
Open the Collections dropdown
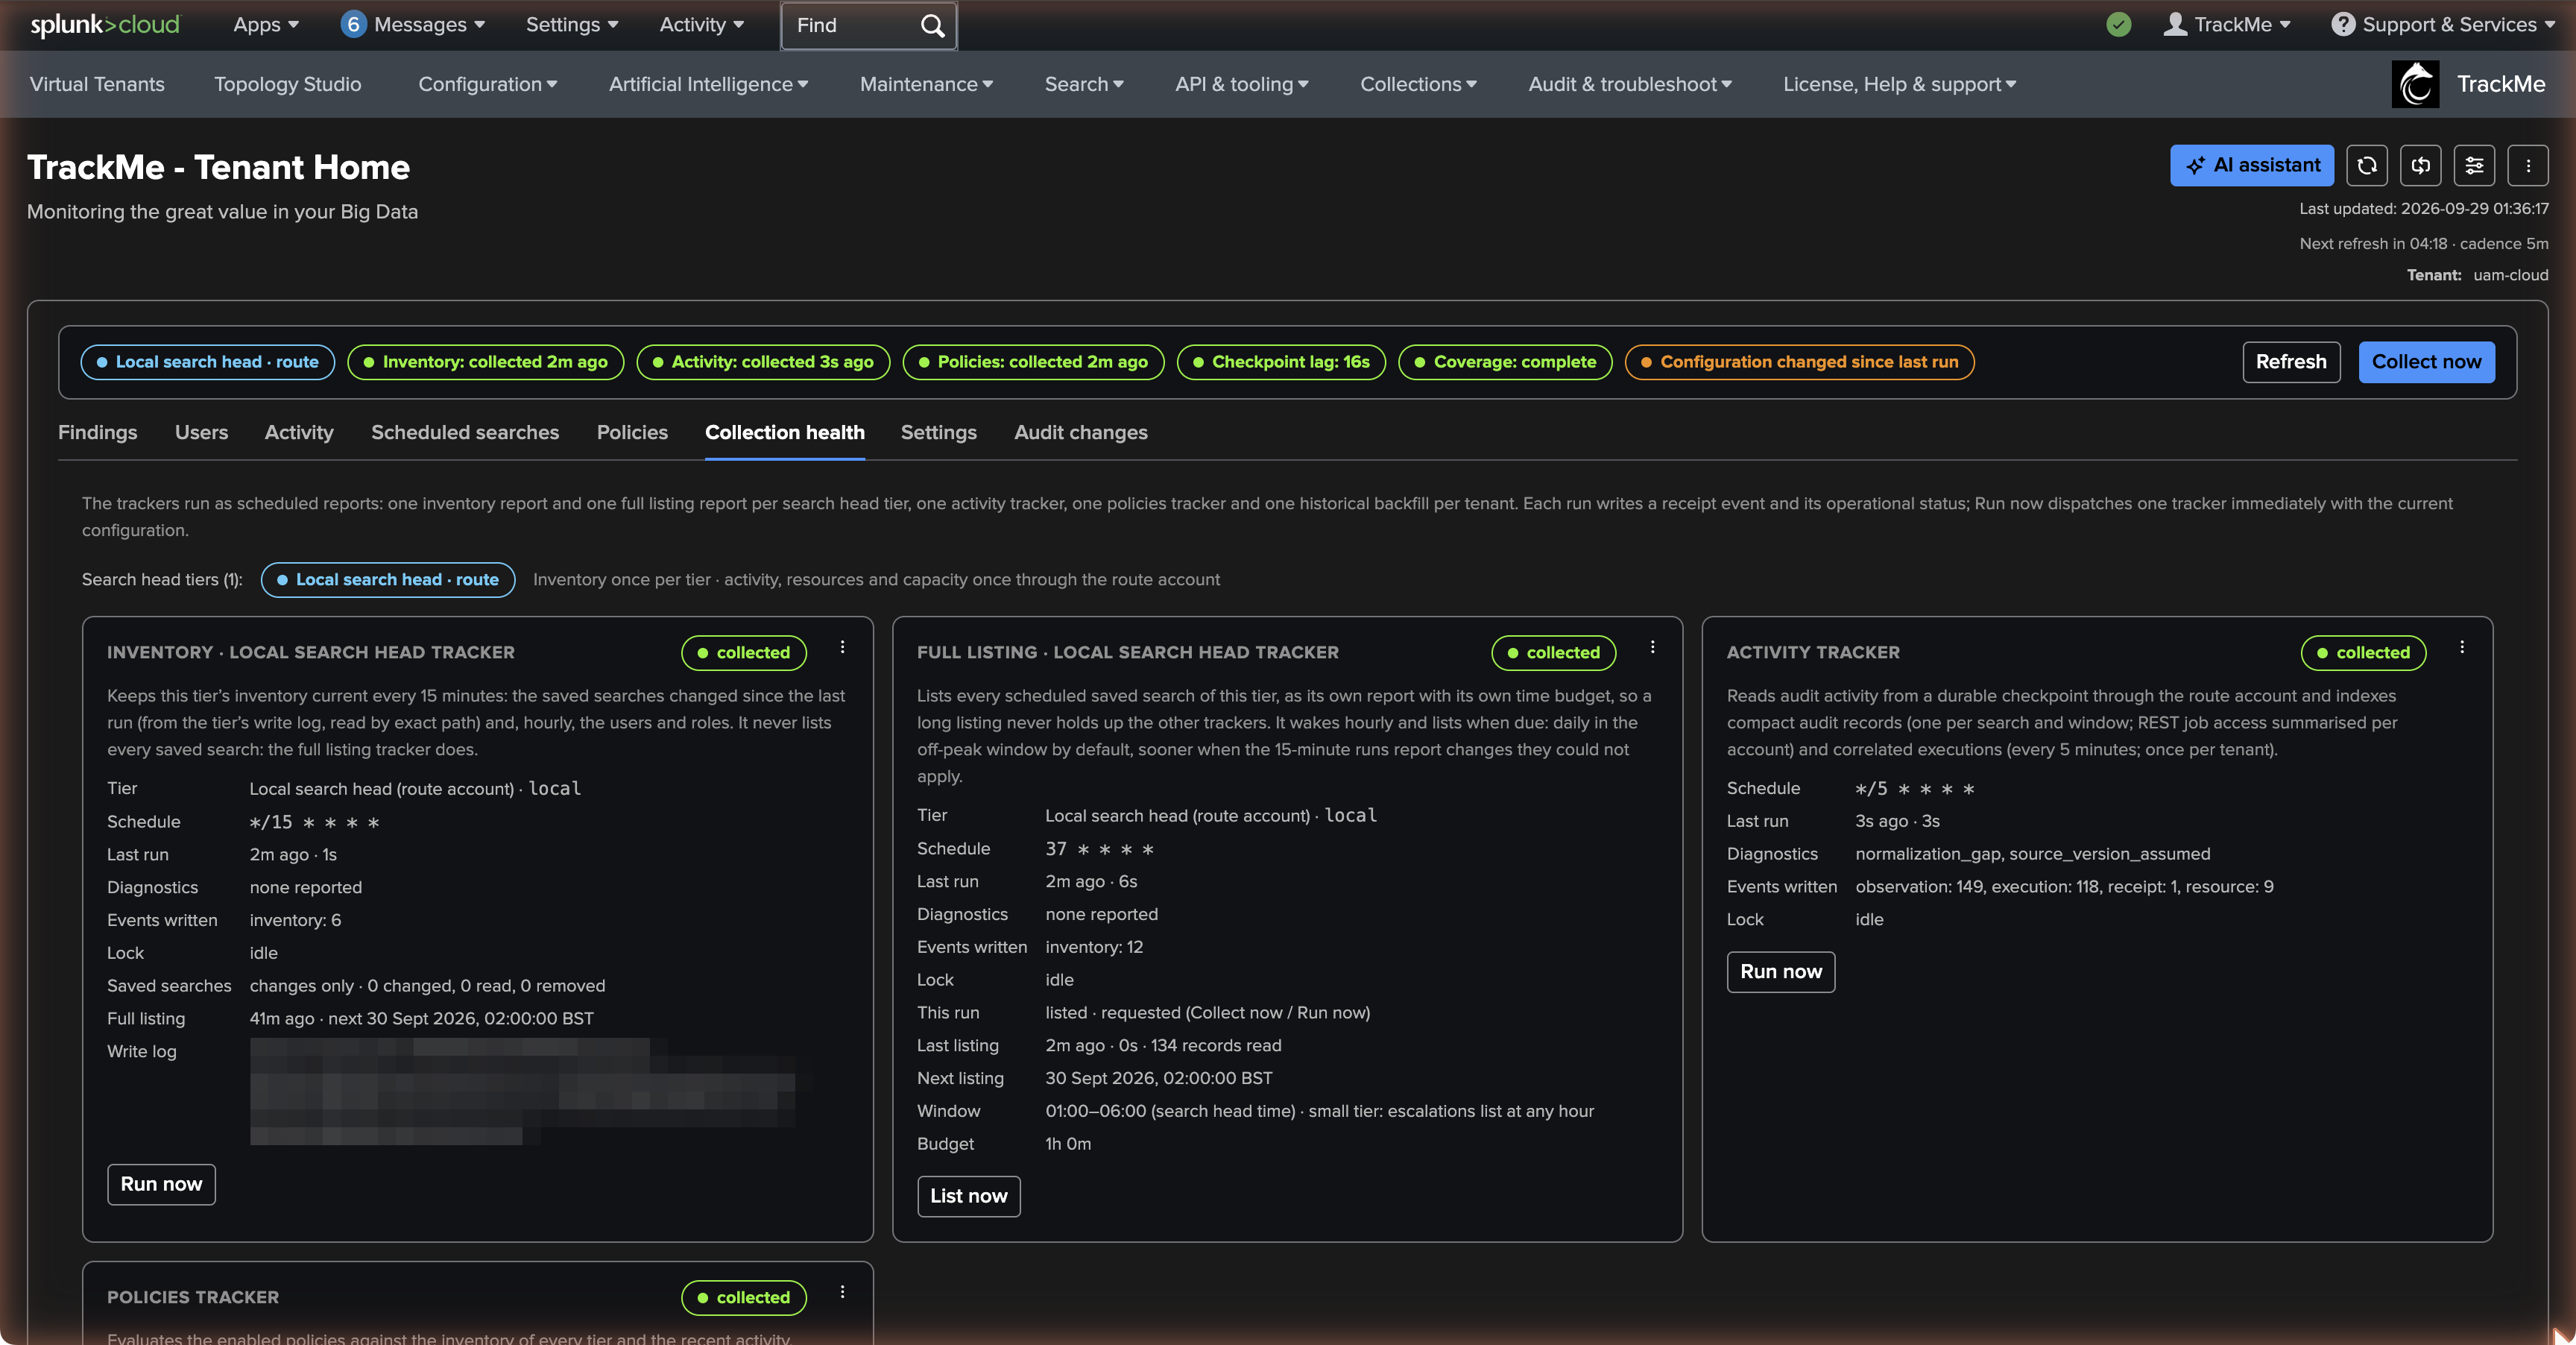coord(1418,84)
